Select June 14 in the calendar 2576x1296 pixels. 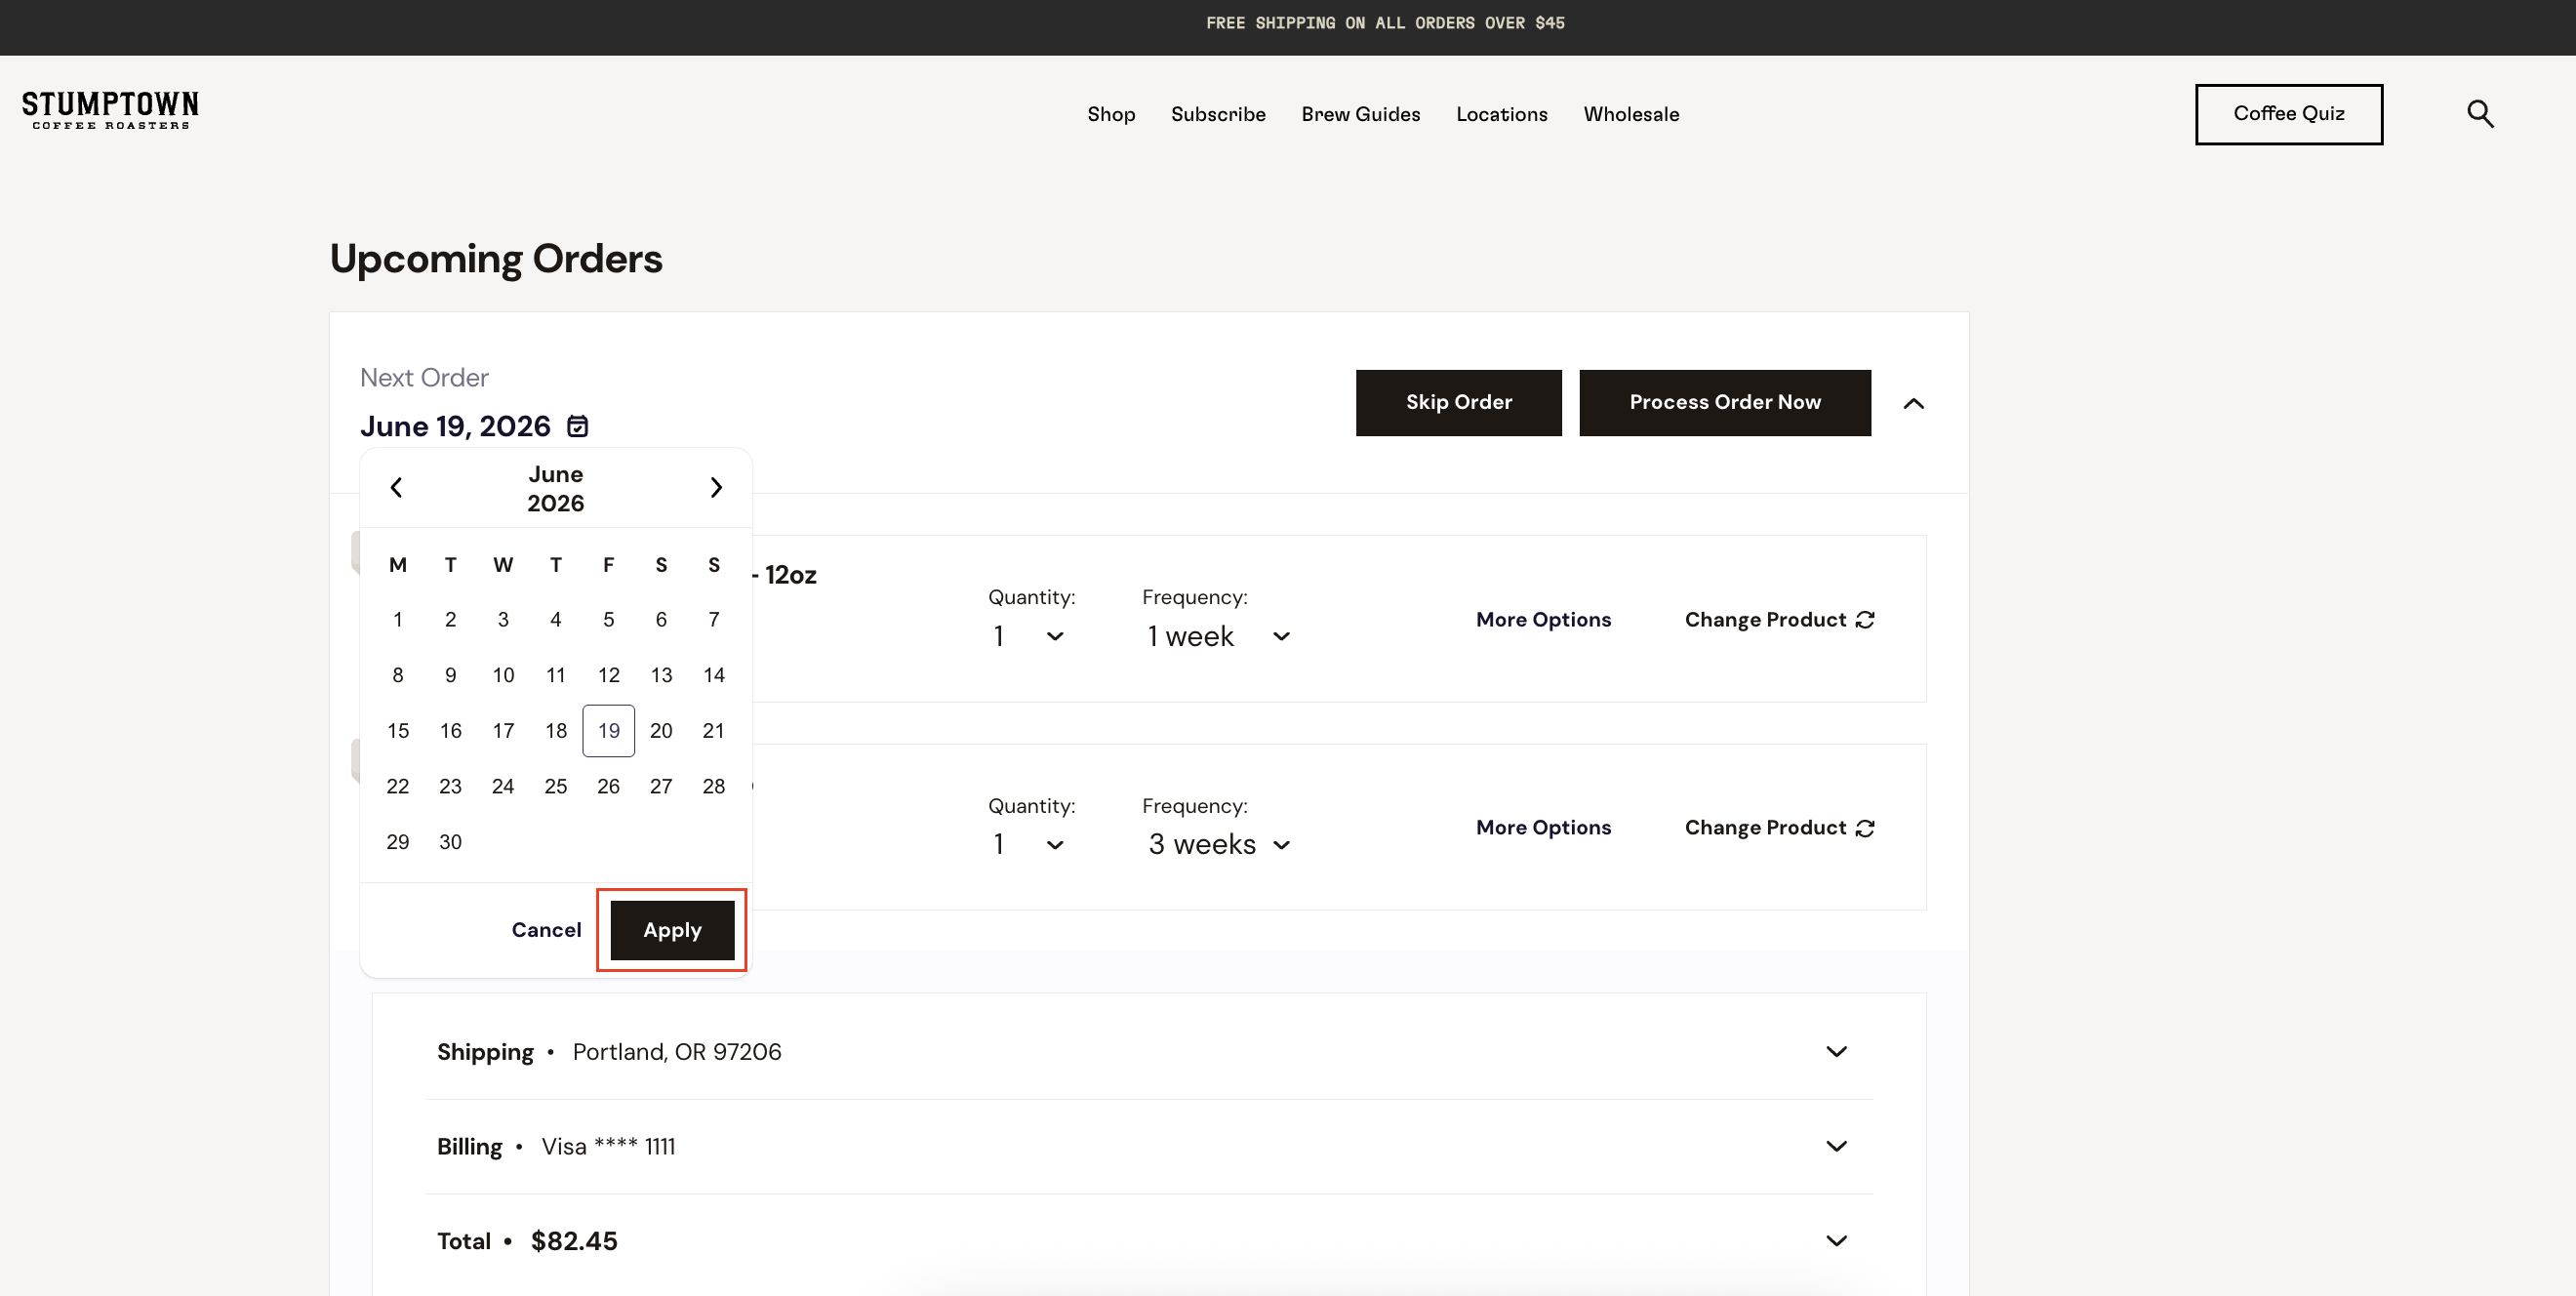714,676
